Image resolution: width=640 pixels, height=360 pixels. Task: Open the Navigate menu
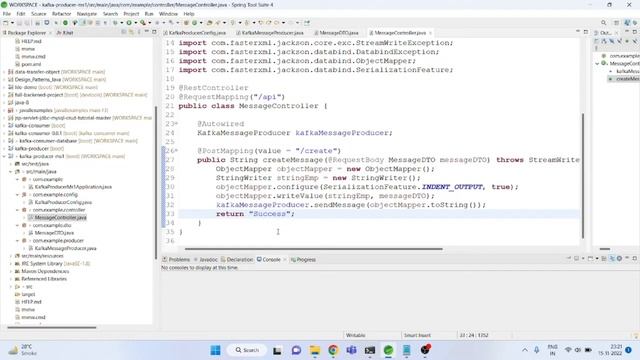87,14
